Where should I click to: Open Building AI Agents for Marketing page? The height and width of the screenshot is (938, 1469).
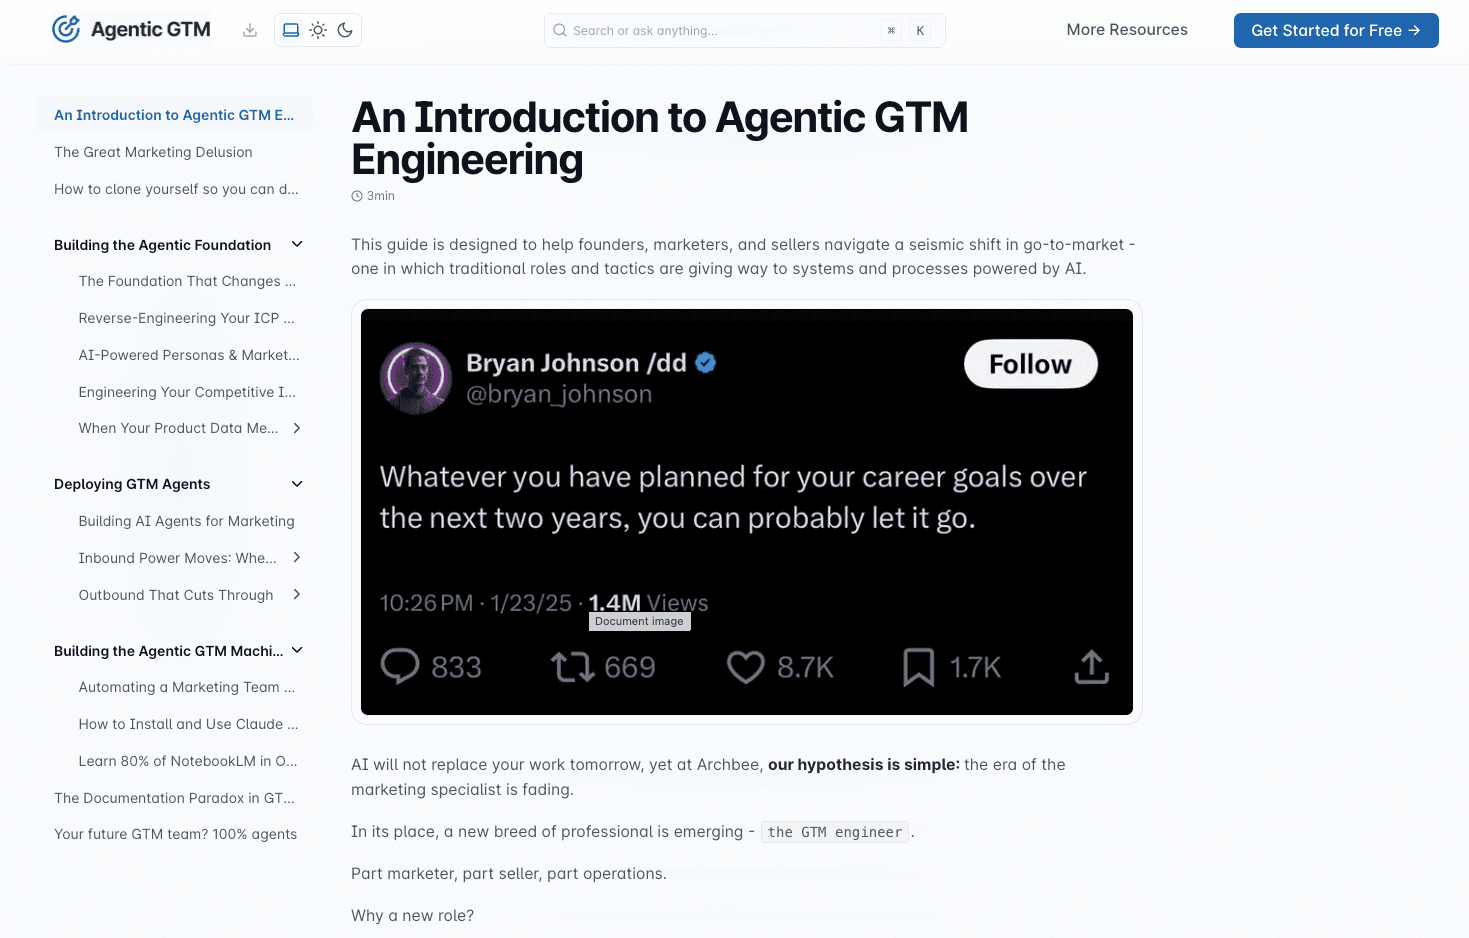tap(186, 521)
